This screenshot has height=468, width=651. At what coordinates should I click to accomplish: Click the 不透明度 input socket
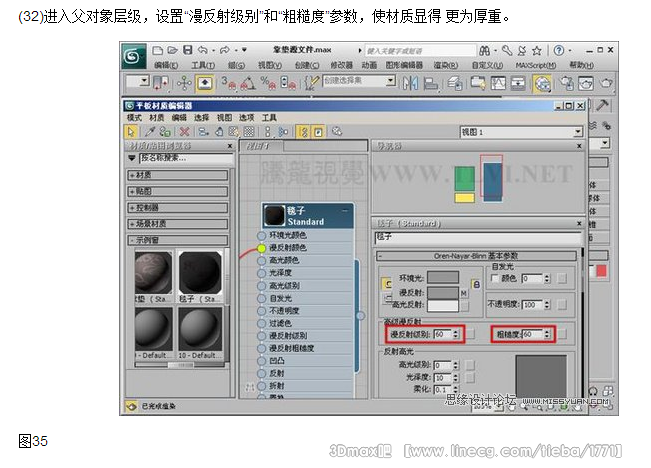click(x=261, y=311)
